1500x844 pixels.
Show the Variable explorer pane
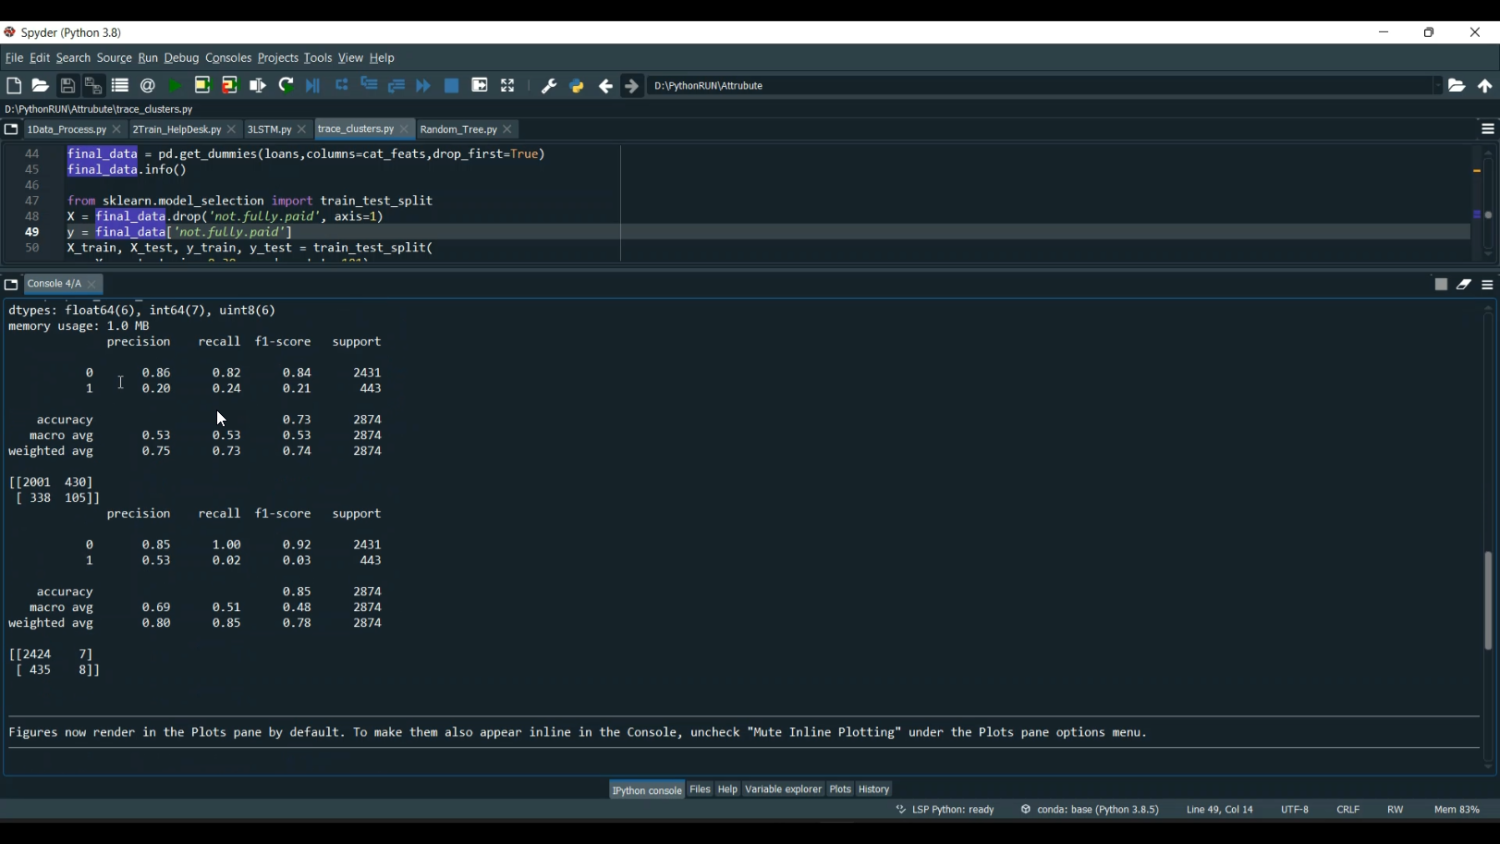pos(783,790)
